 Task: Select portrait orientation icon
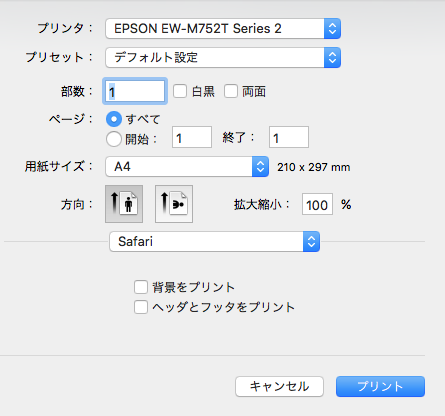pyautogui.click(x=124, y=204)
